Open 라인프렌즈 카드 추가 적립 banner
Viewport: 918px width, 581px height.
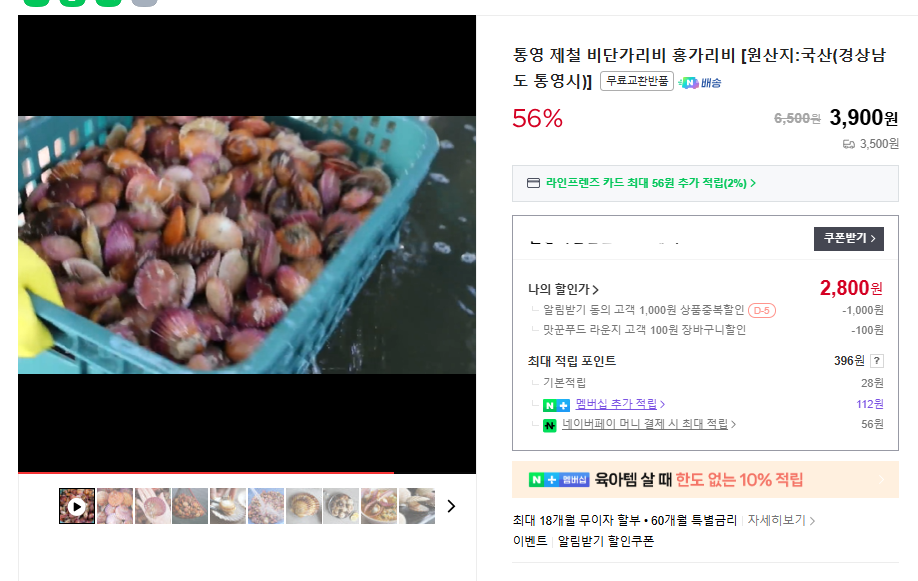pos(705,183)
